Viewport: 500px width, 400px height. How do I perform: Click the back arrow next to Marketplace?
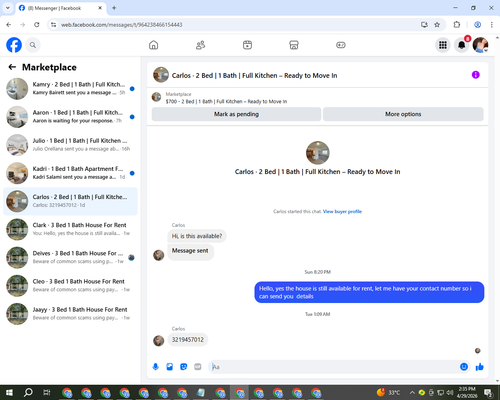pos(12,67)
